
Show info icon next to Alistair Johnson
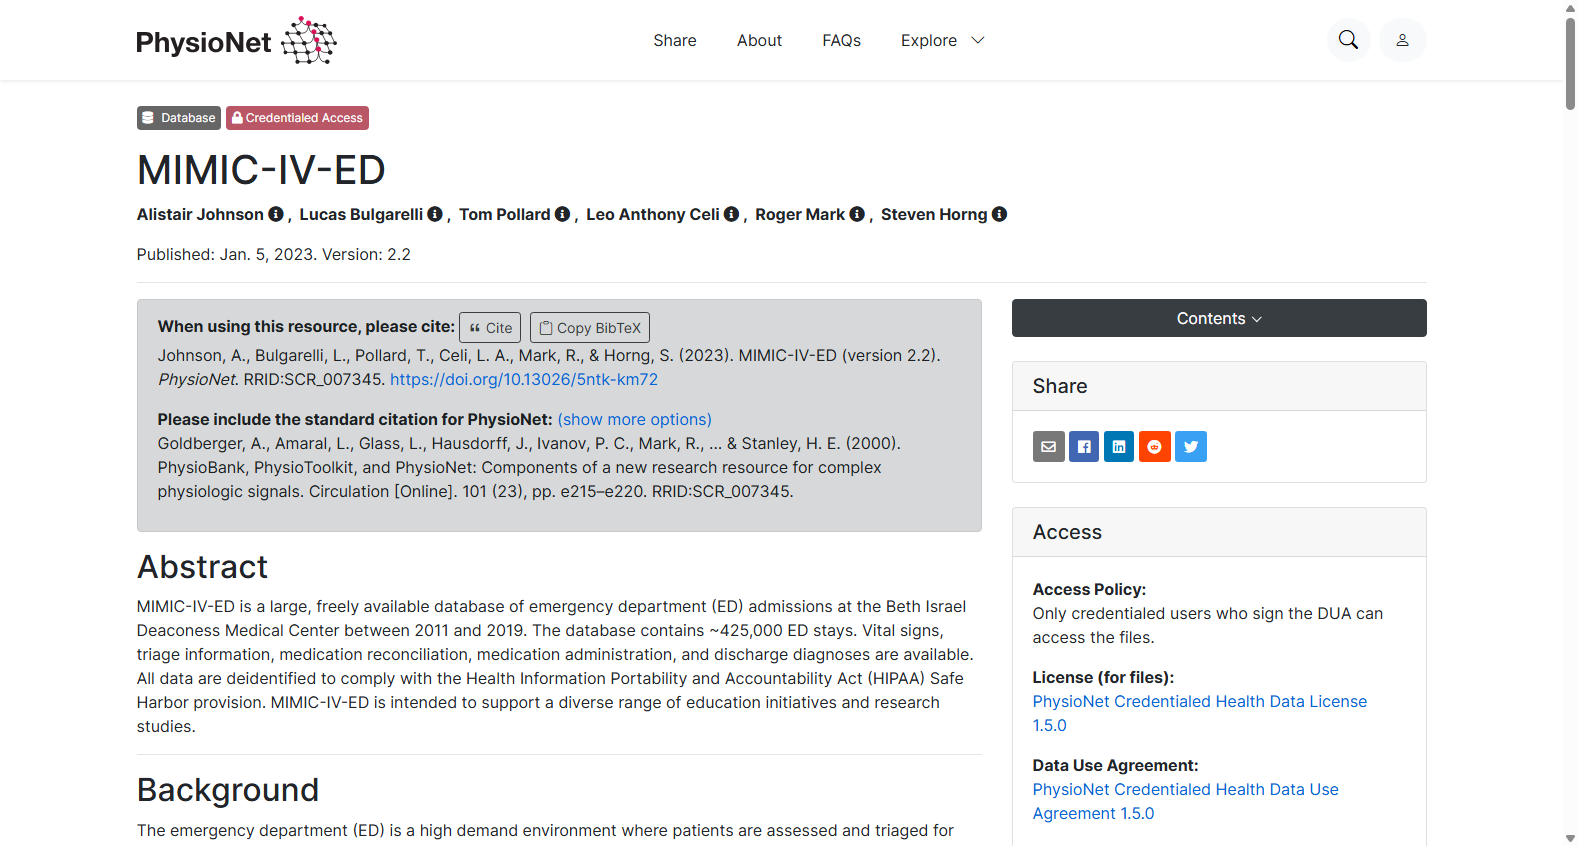(276, 214)
